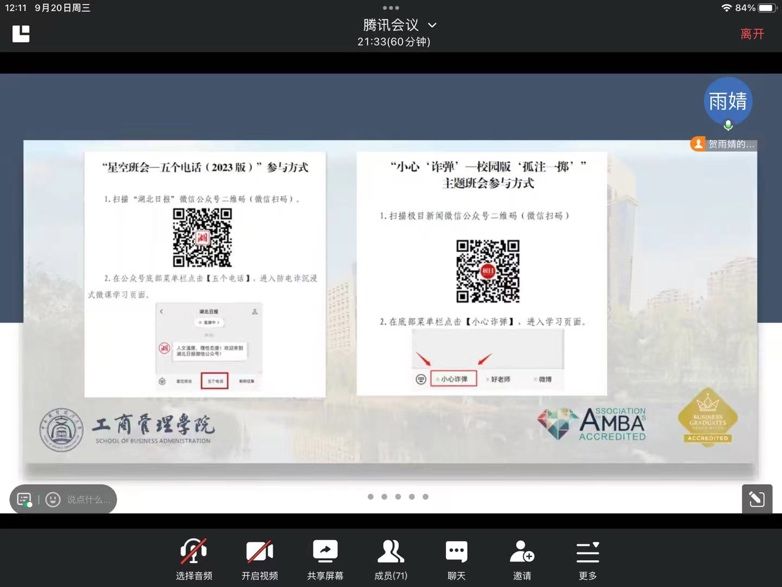Tap the 邀请 invite icon

(522, 552)
